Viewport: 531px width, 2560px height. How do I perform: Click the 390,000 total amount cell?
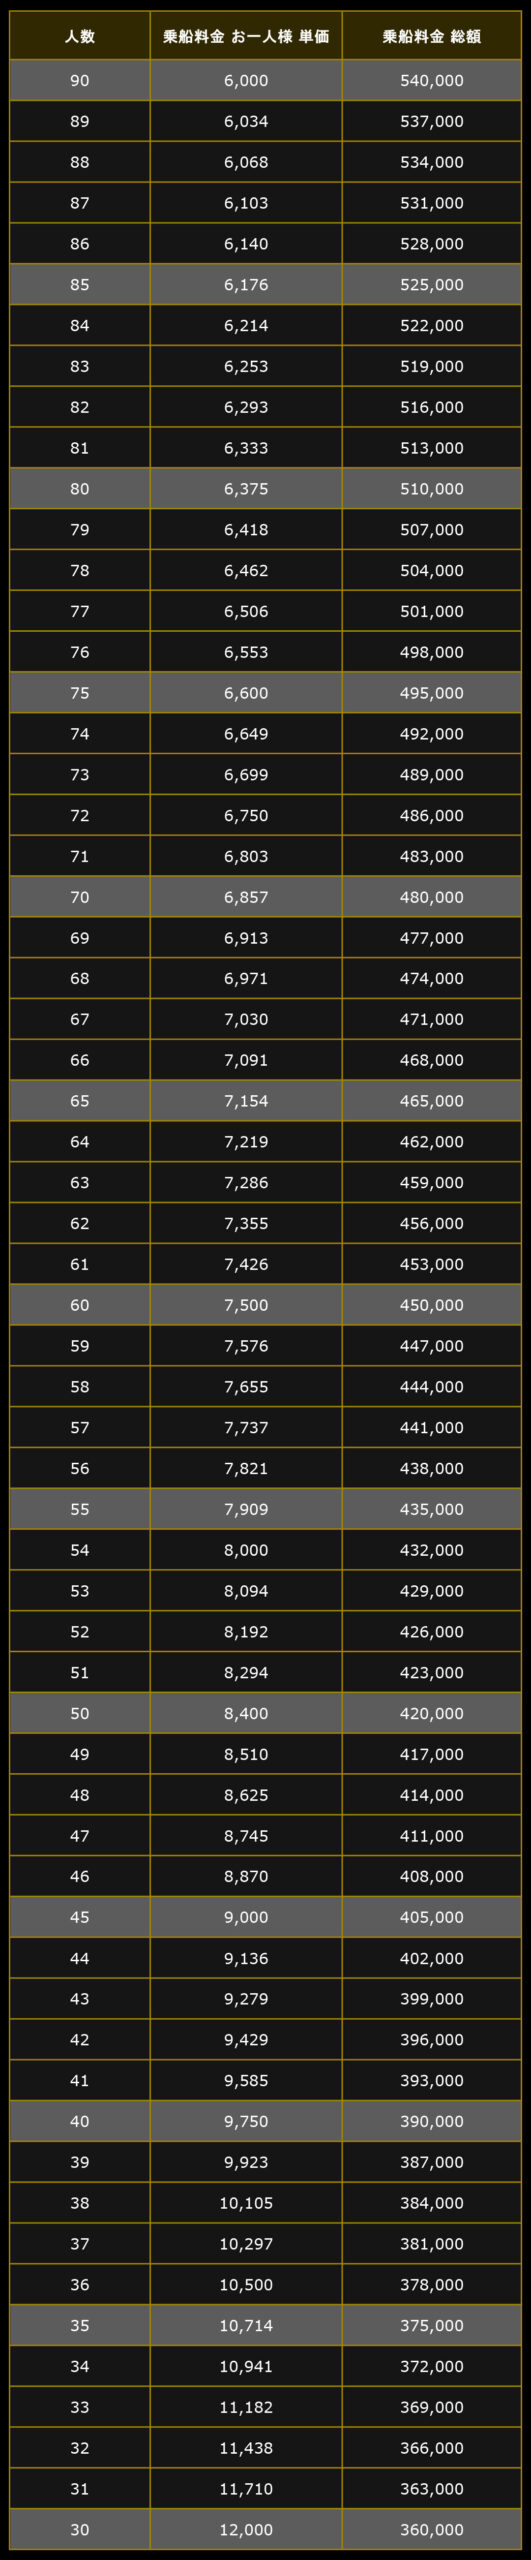click(432, 2121)
